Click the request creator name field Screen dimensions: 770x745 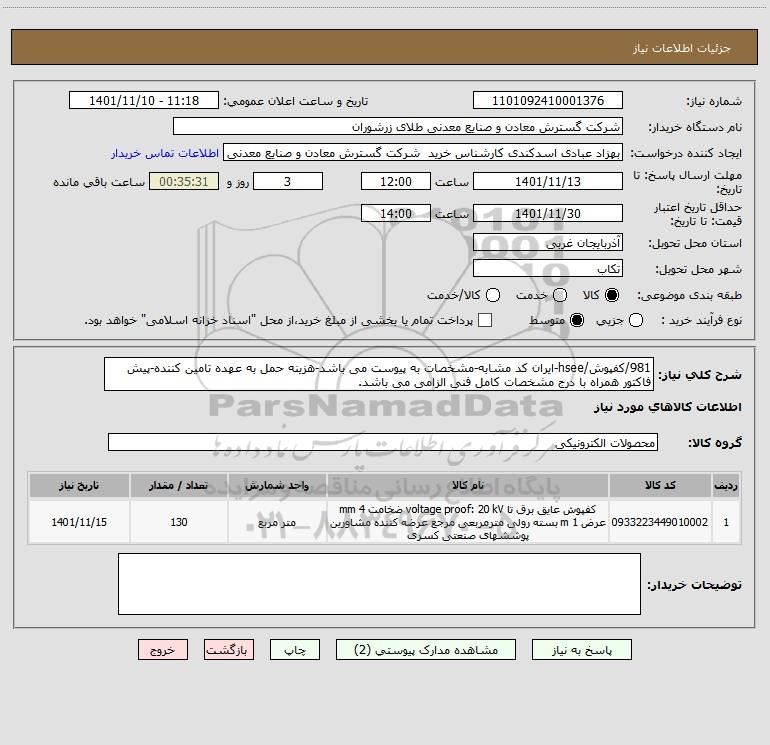click(x=423, y=152)
